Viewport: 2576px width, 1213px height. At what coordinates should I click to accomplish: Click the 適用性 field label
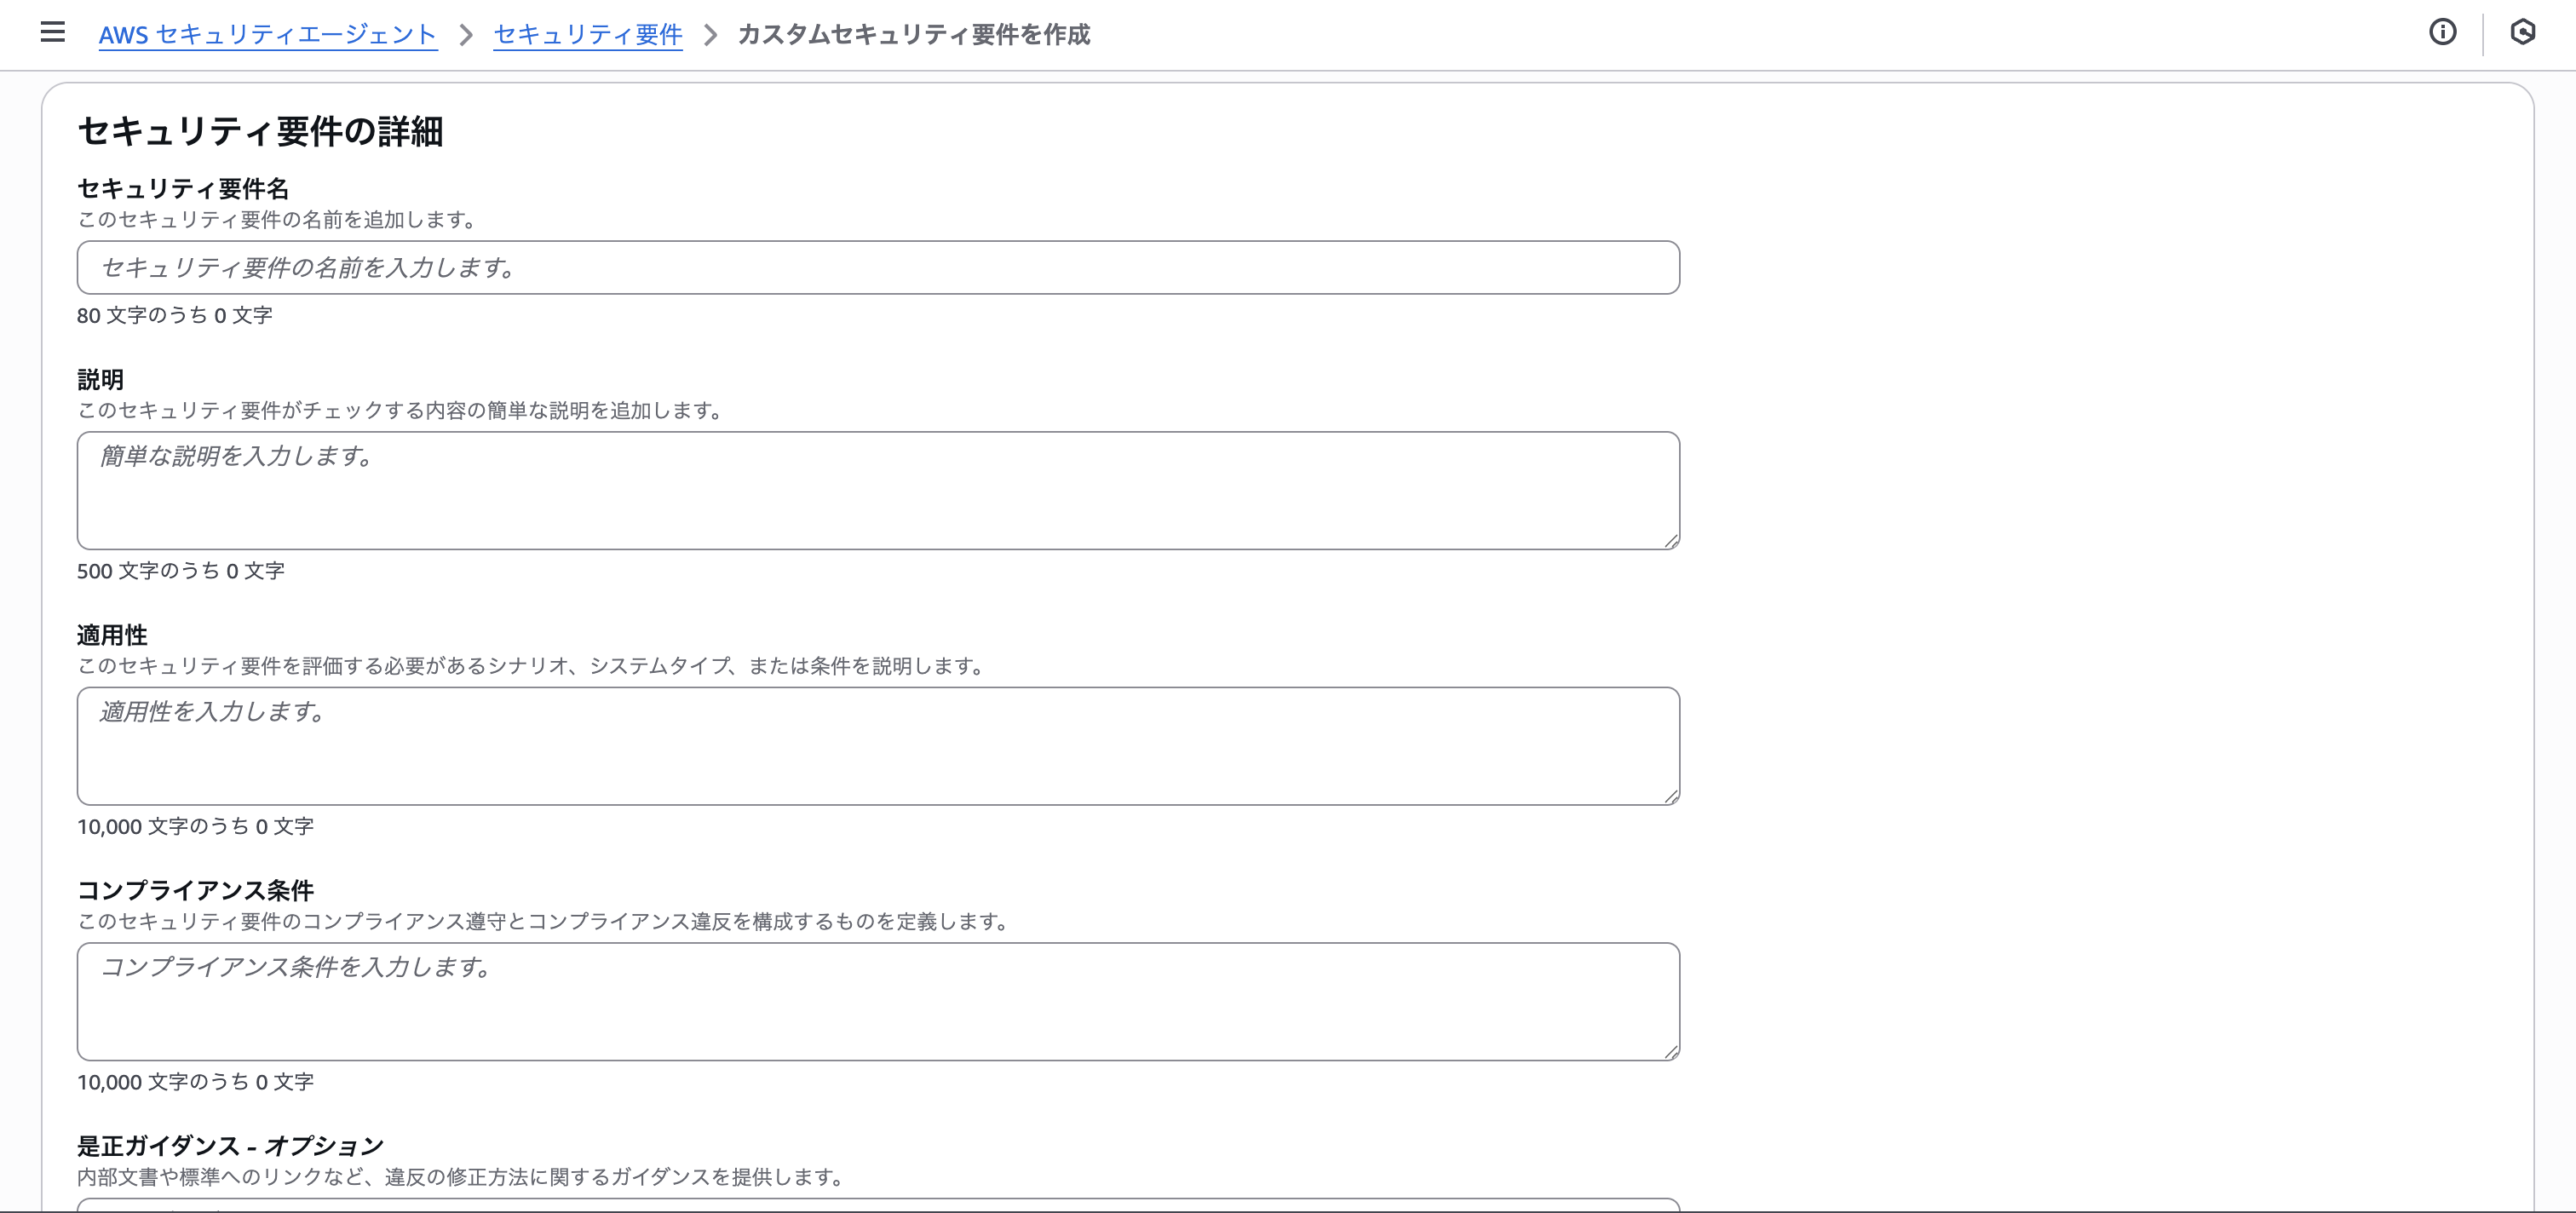(x=112, y=635)
